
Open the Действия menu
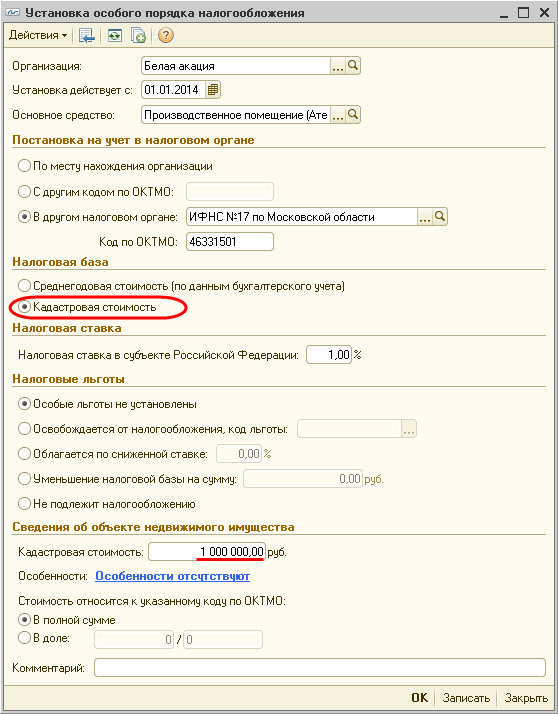pos(38,36)
